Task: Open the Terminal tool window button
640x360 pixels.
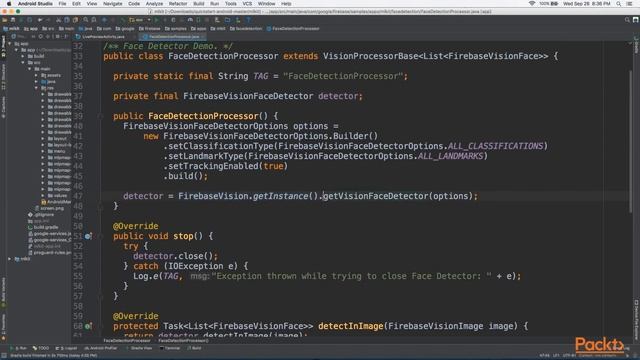Action: coord(170,348)
